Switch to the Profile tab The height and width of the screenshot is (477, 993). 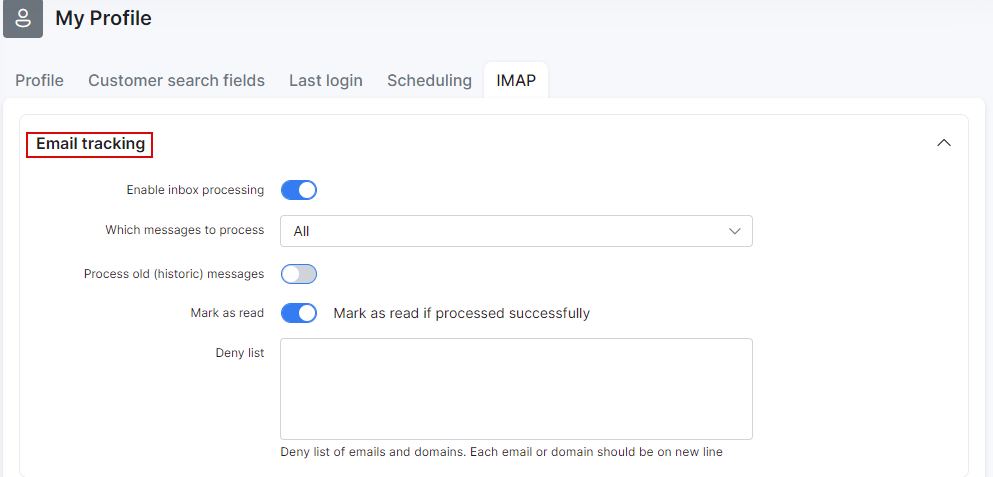click(39, 80)
